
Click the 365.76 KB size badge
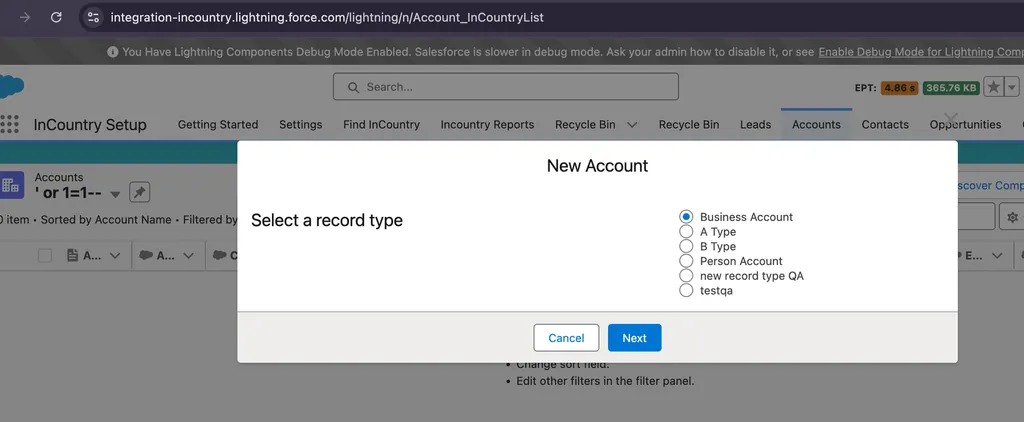tap(951, 88)
